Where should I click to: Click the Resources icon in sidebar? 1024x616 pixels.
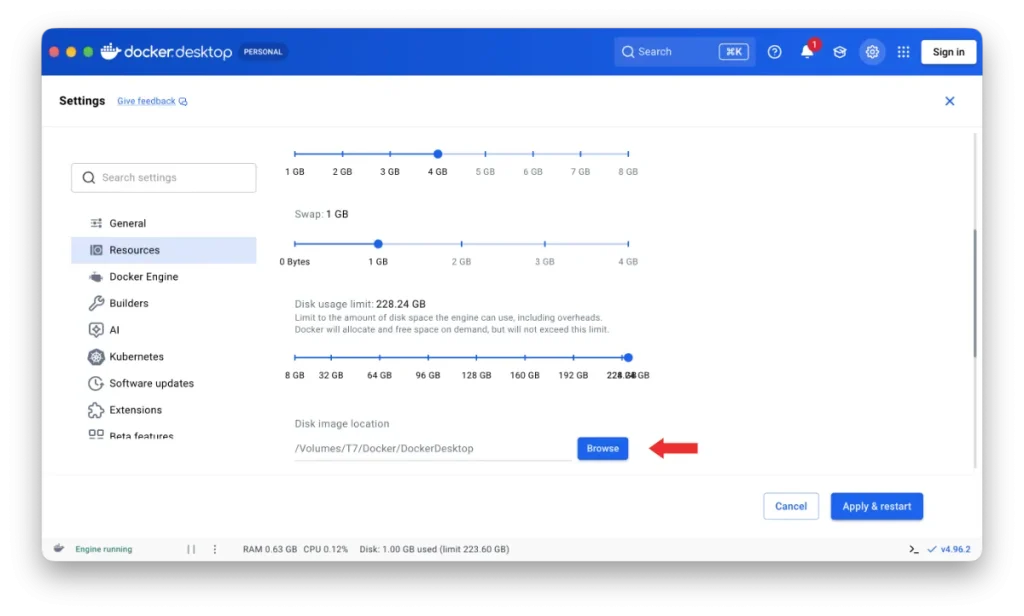click(x=96, y=250)
